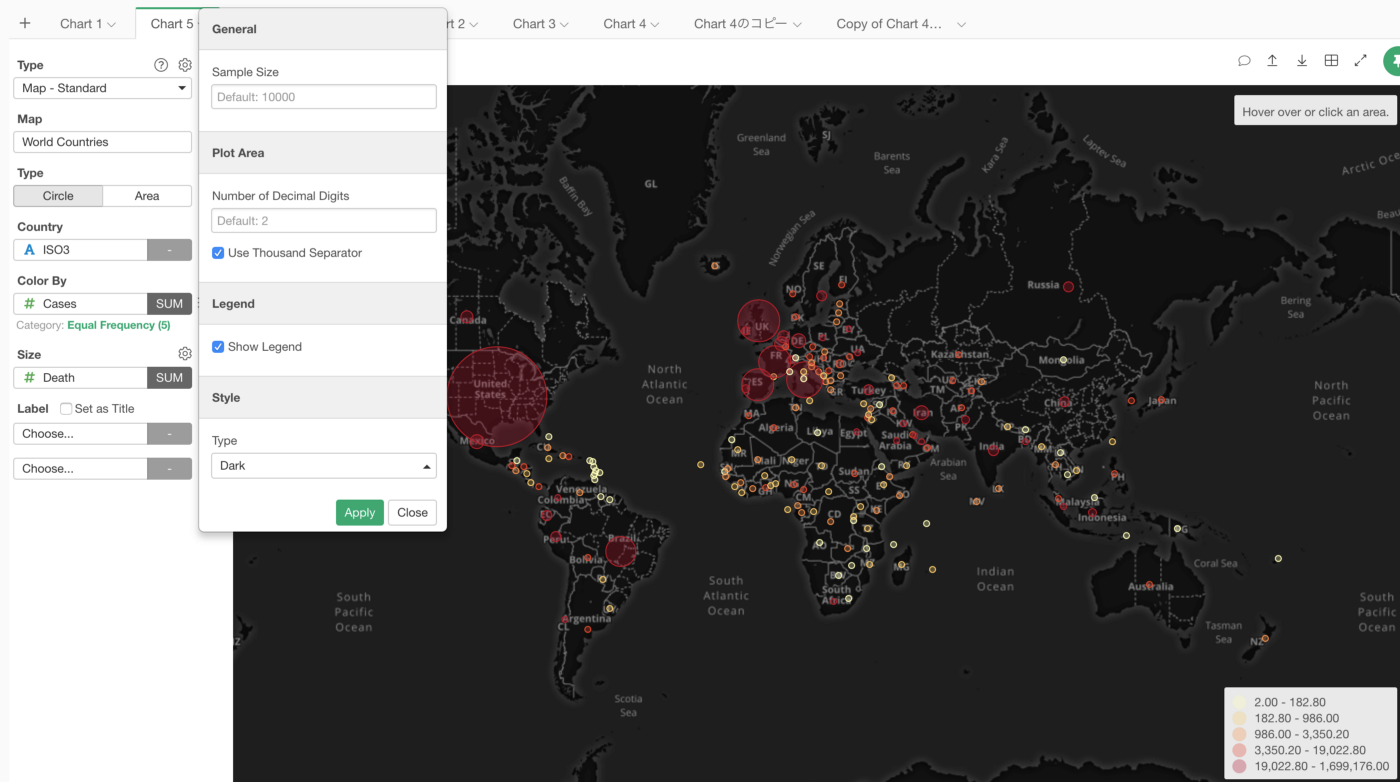Open the first Label Choose... dropdown
Screen dimensions: 1400x782
tap(80, 434)
